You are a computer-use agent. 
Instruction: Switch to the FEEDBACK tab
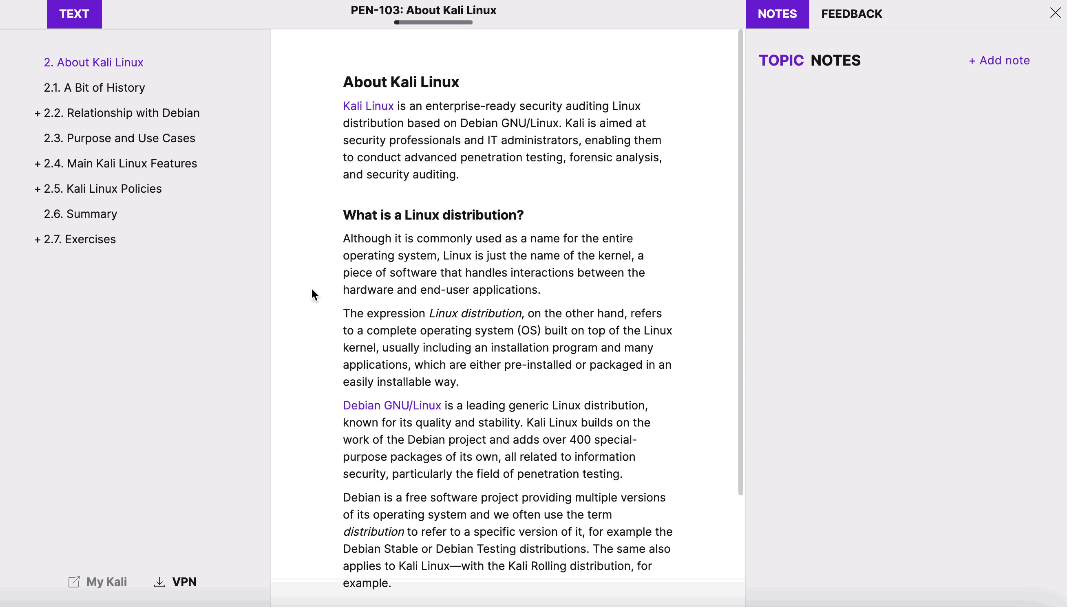(851, 14)
